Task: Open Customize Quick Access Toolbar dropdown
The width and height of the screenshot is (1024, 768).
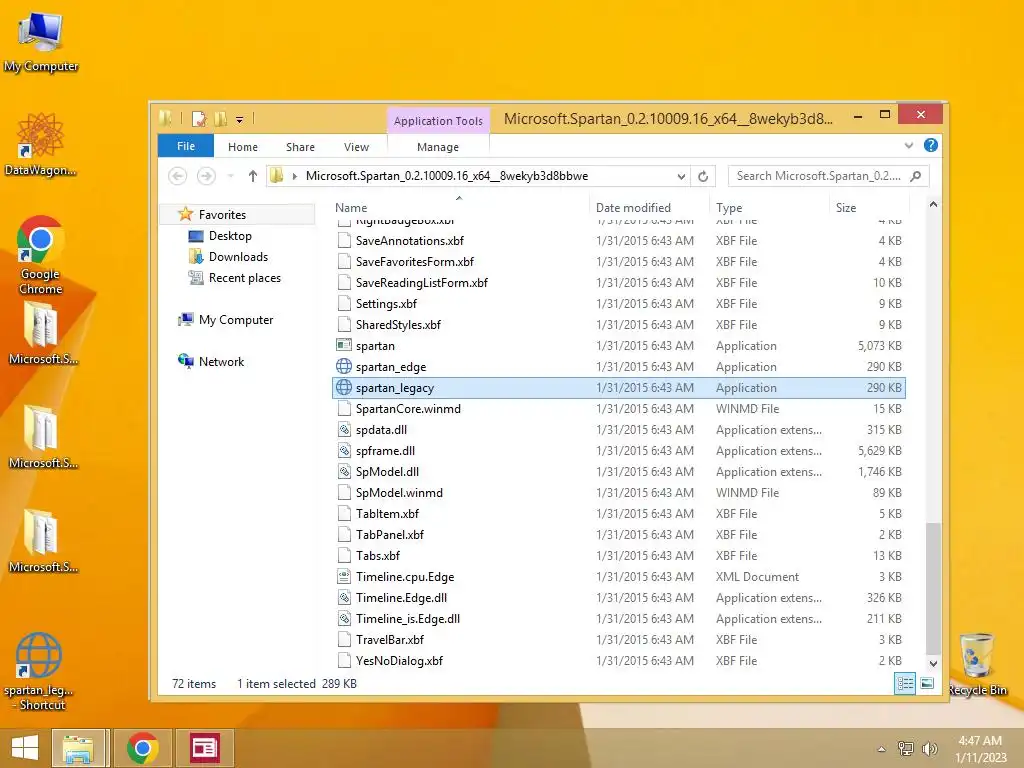Action: (x=240, y=120)
